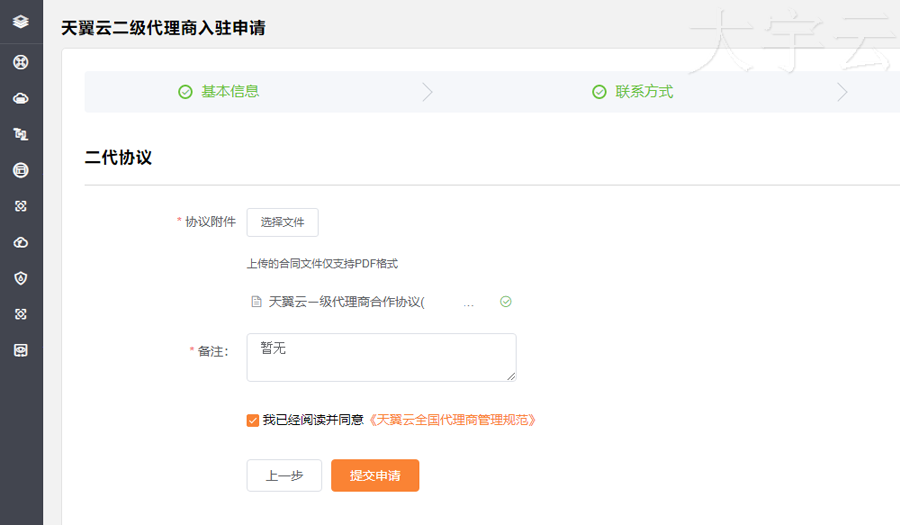Focus the 备注 text area

tap(381, 357)
